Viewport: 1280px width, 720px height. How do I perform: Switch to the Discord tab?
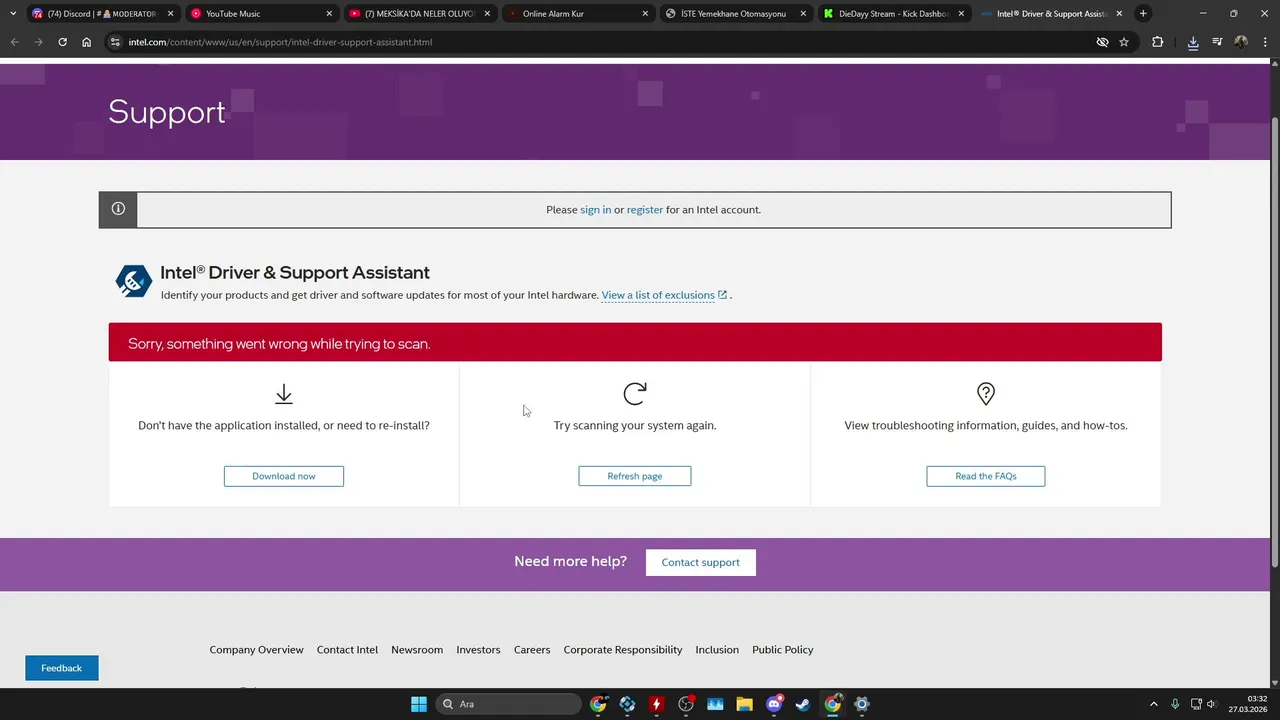102,14
